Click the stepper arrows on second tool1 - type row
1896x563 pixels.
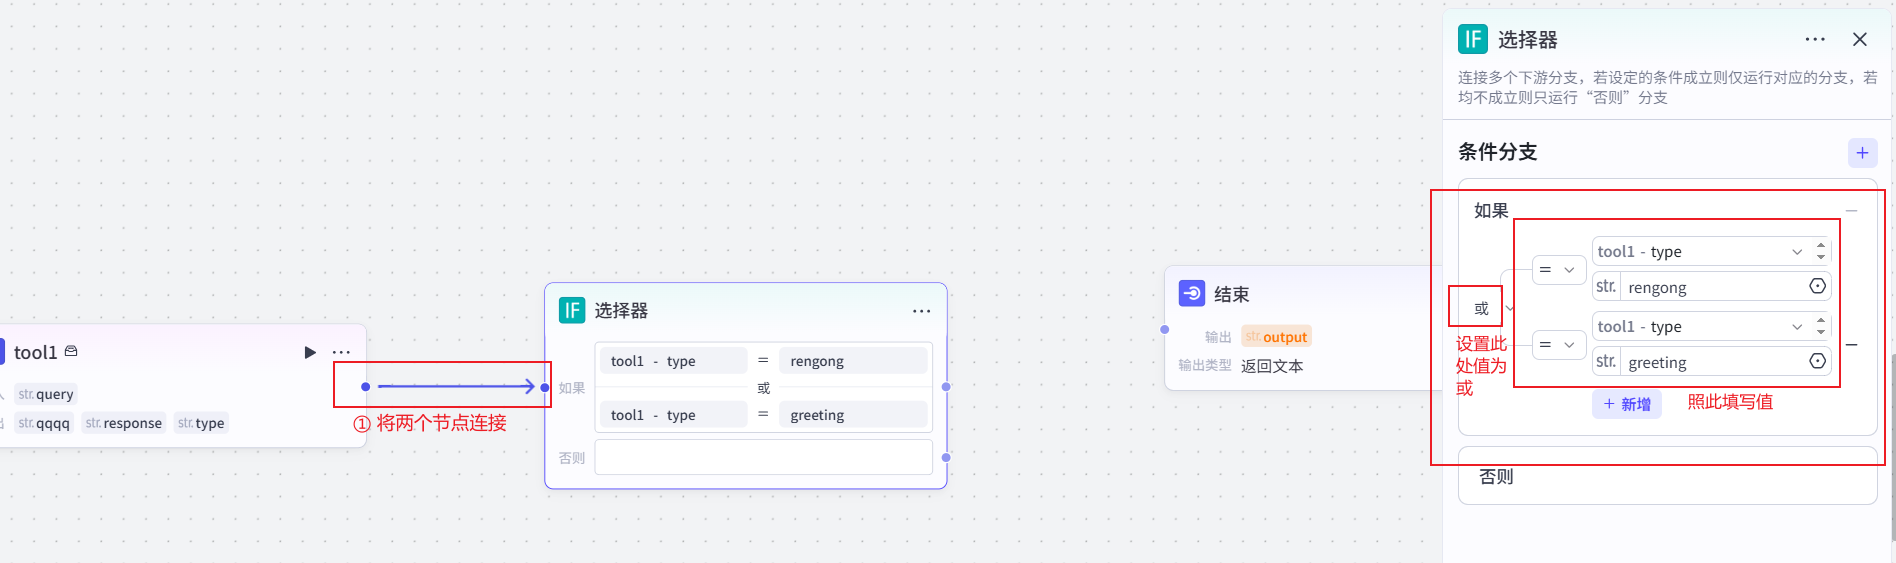pos(1821,326)
